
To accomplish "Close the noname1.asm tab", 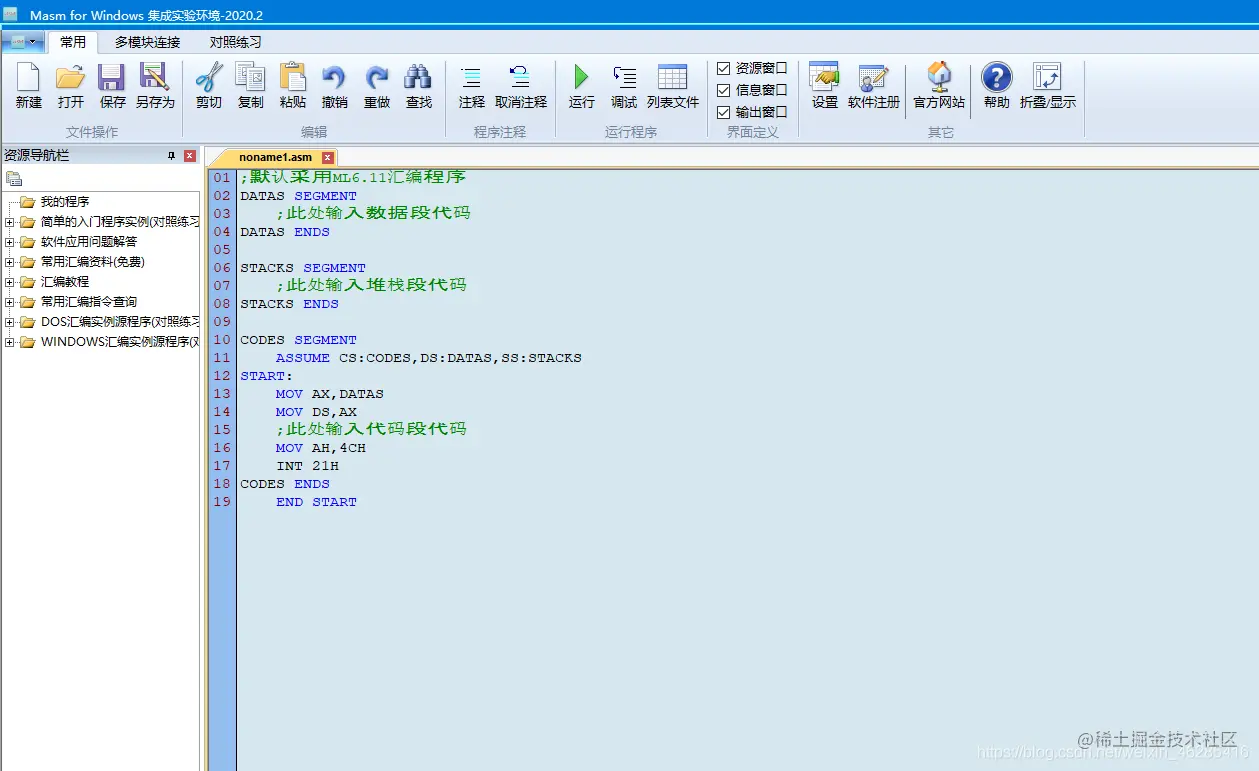I will 328,158.
